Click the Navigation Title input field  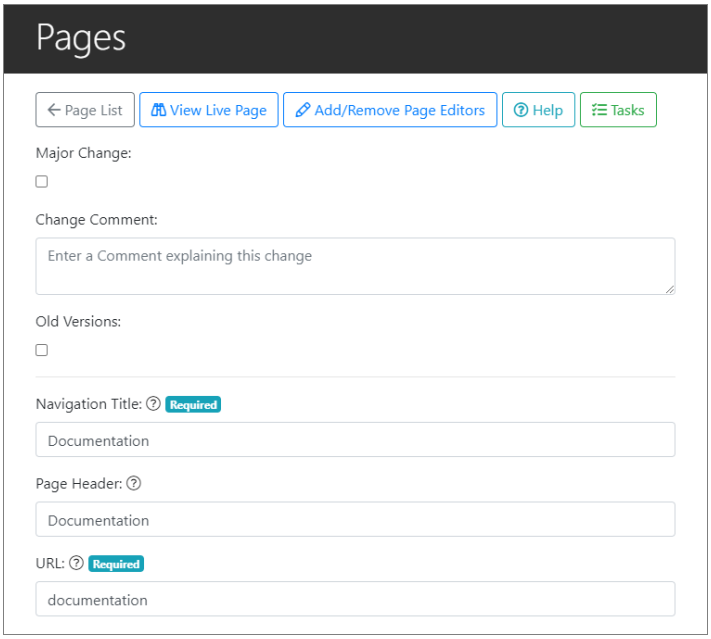[356, 439]
